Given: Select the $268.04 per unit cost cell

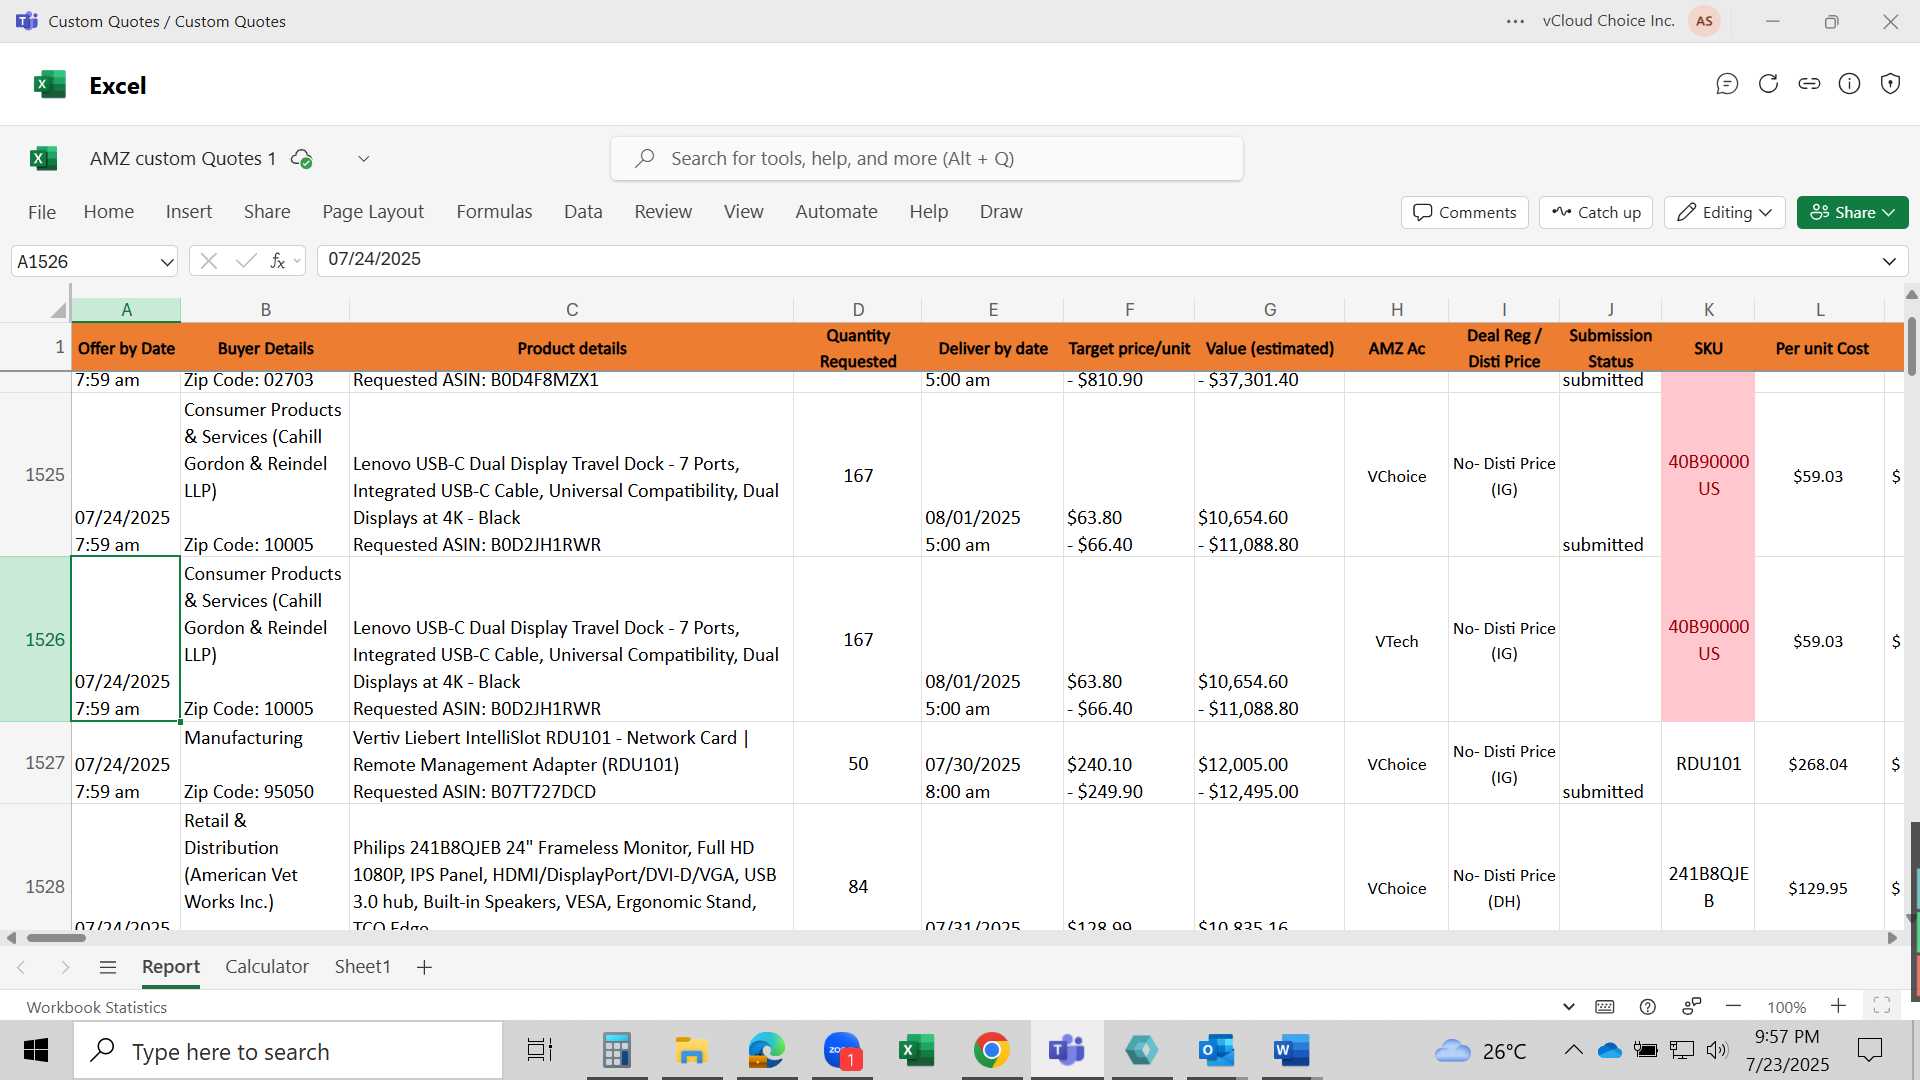Looking at the screenshot, I should (x=1818, y=764).
